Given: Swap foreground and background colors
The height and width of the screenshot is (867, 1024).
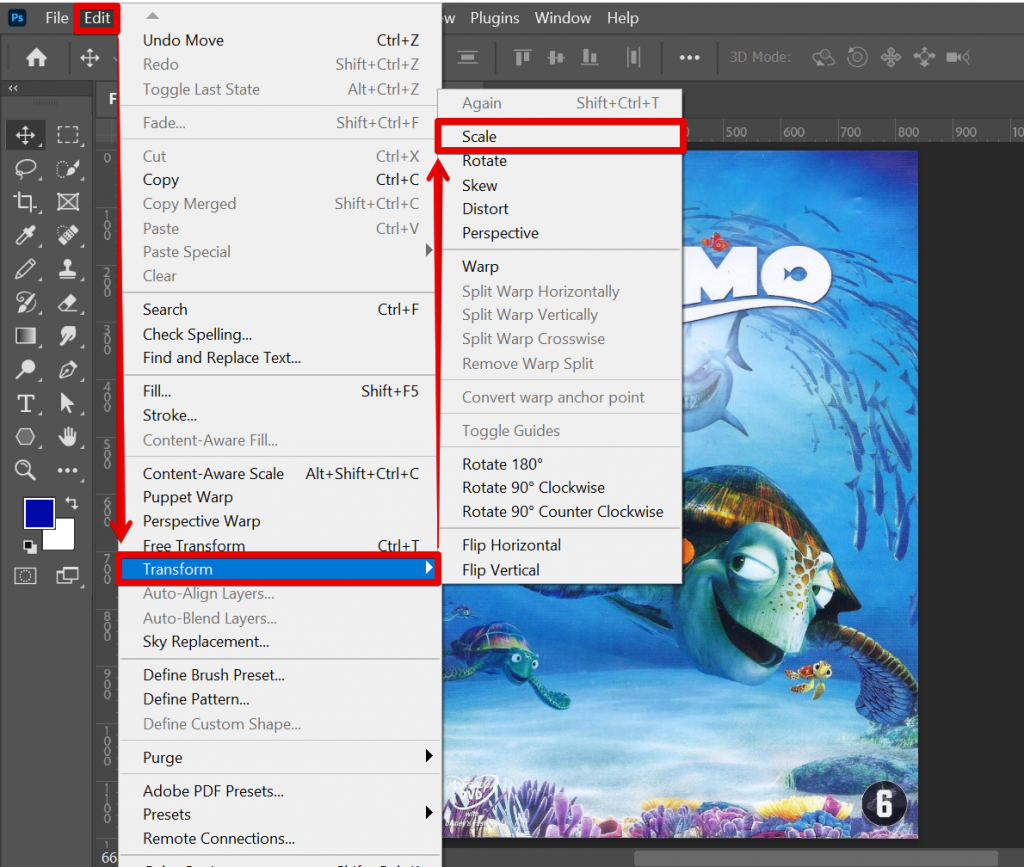Looking at the screenshot, I should point(71,502).
